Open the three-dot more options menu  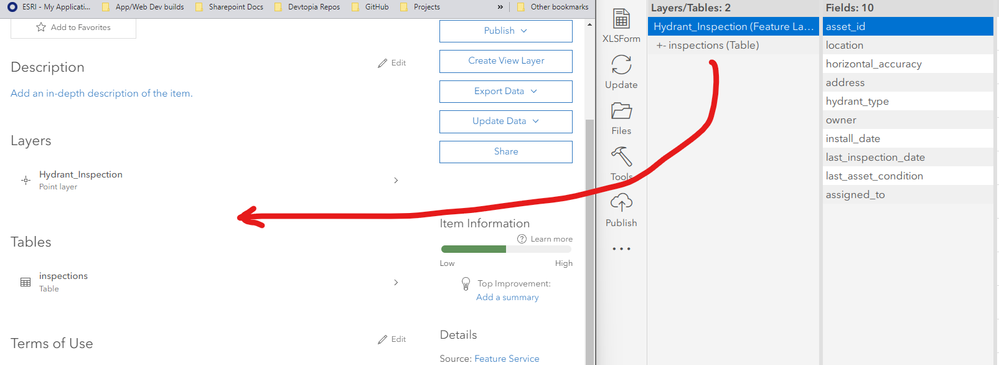[x=621, y=249]
